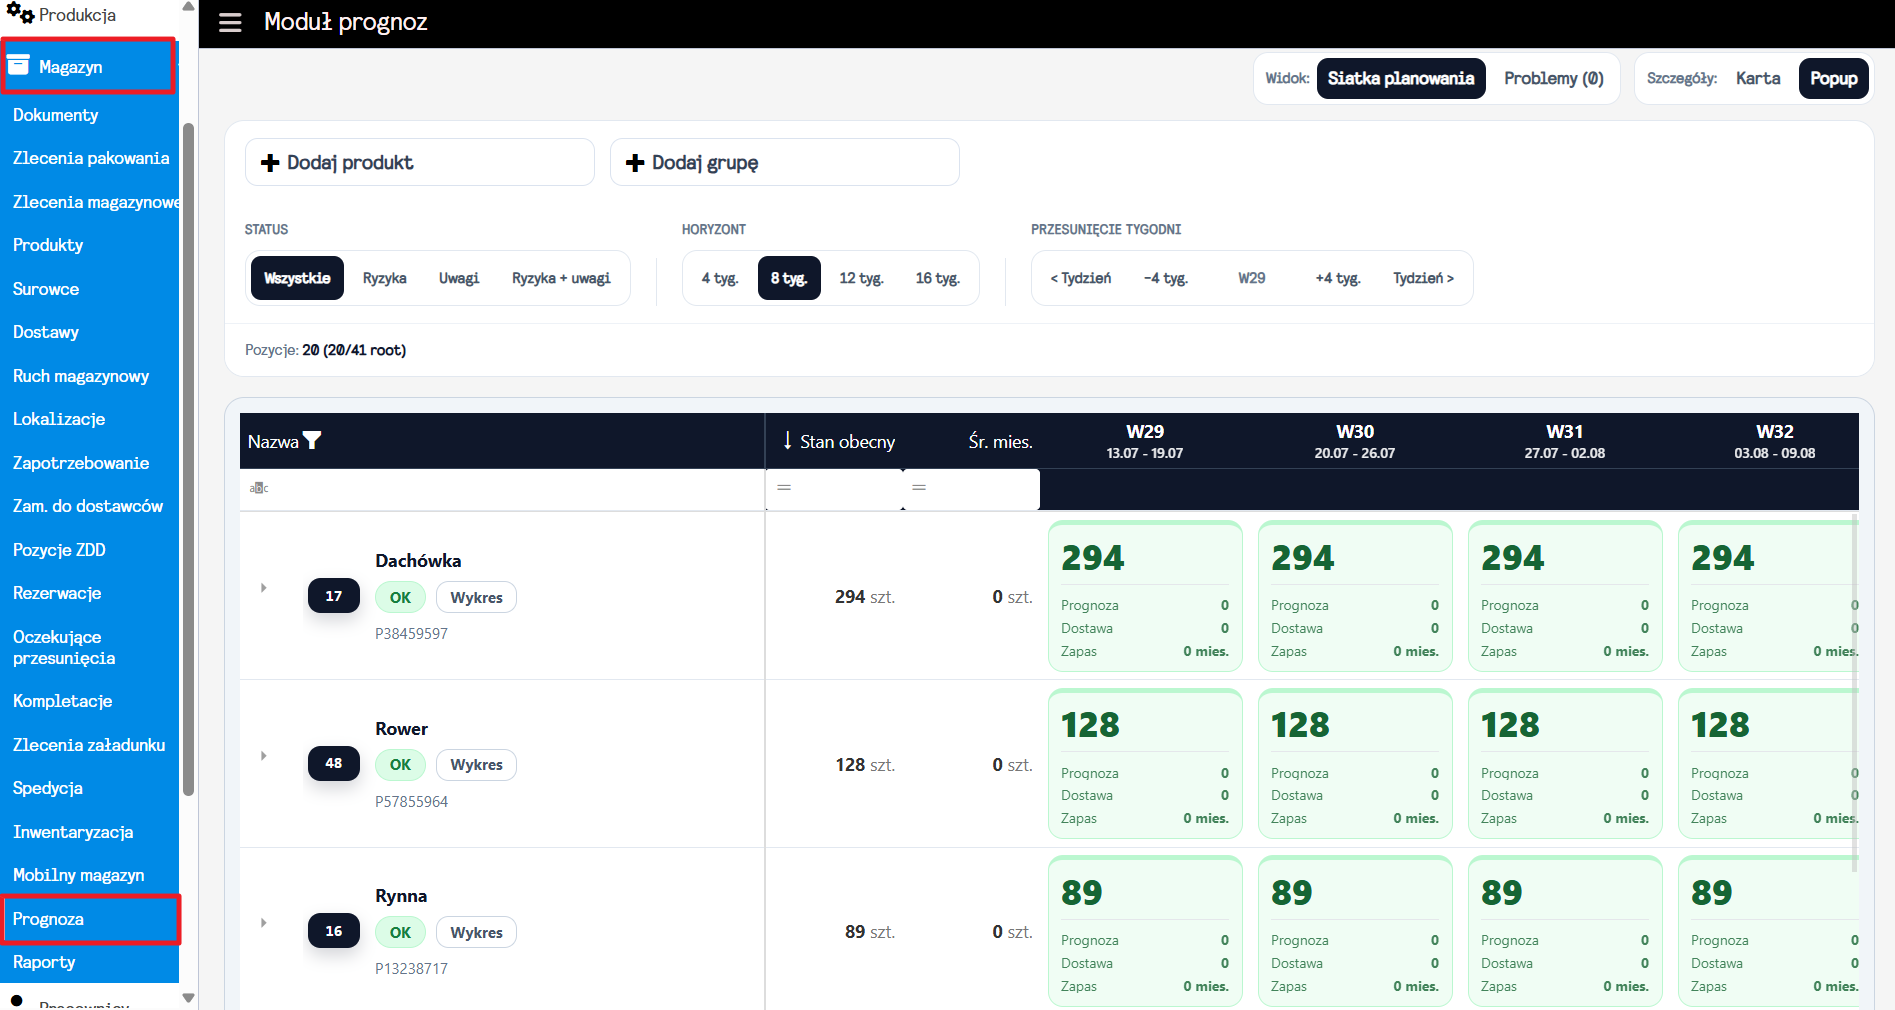Open Raporty in the sidebar
This screenshot has width=1895, height=1010.
(44, 962)
